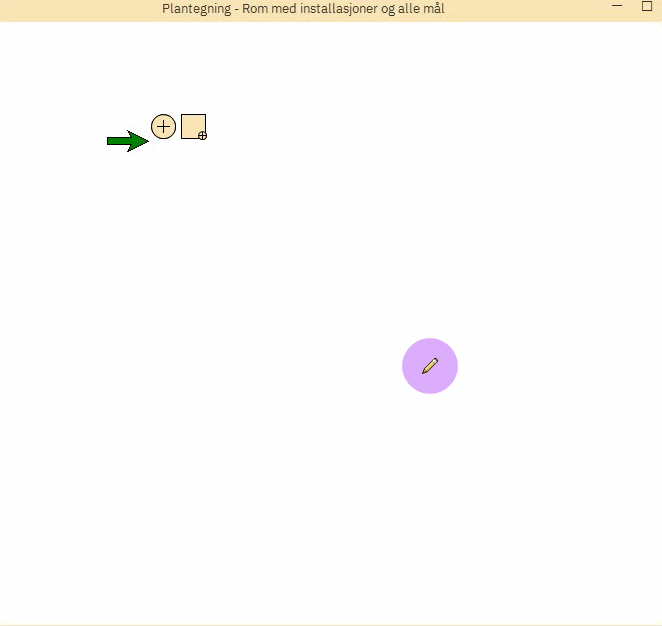The width and height of the screenshot is (662, 626).
Task: Add a point using the round plus button
Action: click(x=163, y=126)
